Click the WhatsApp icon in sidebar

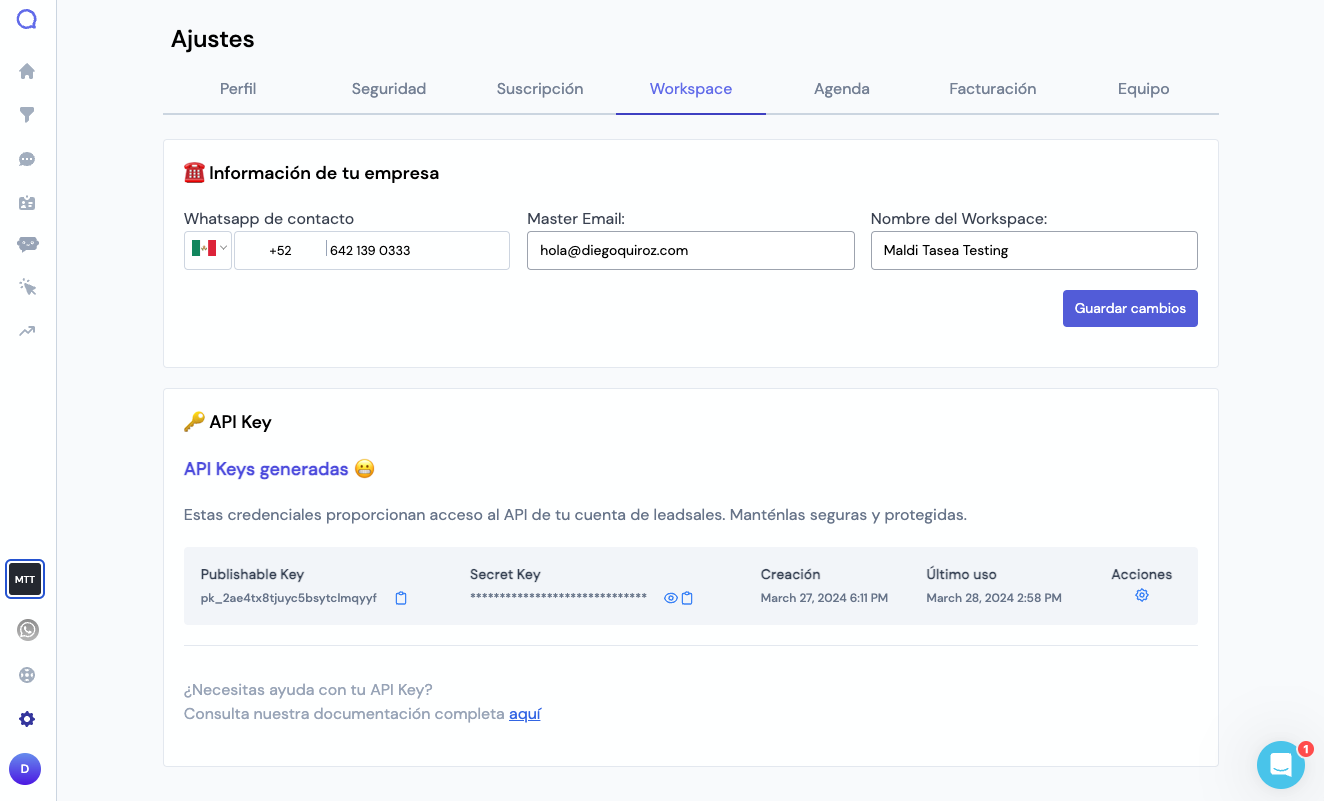(27, 630)
